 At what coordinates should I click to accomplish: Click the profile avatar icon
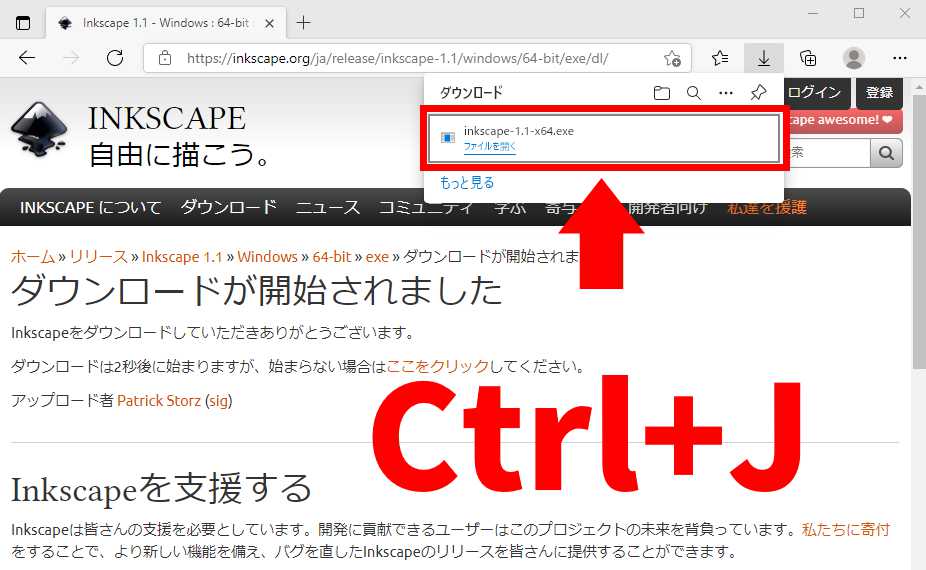[x=853, y=58]
